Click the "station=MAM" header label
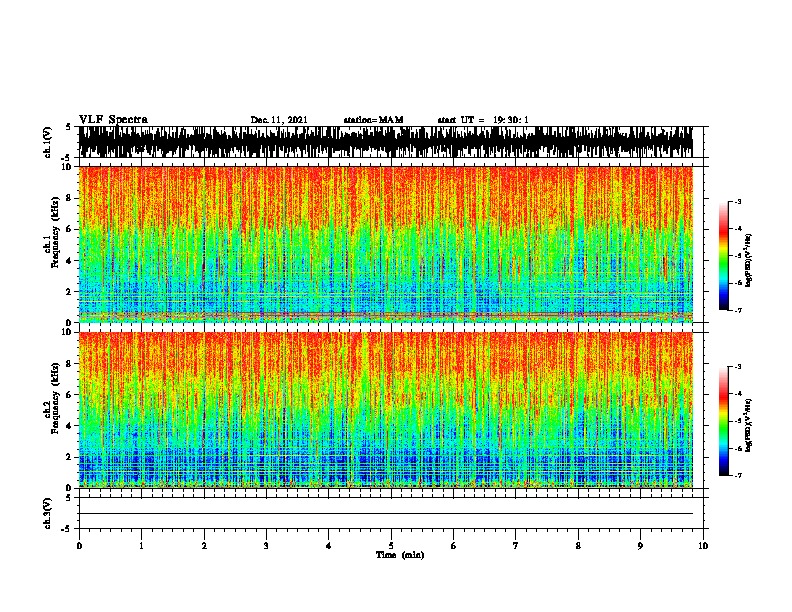 [x=374, y=120]
